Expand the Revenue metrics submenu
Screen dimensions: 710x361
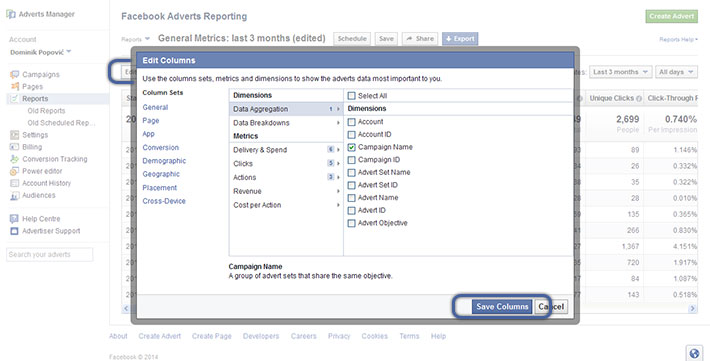[286, 191]
